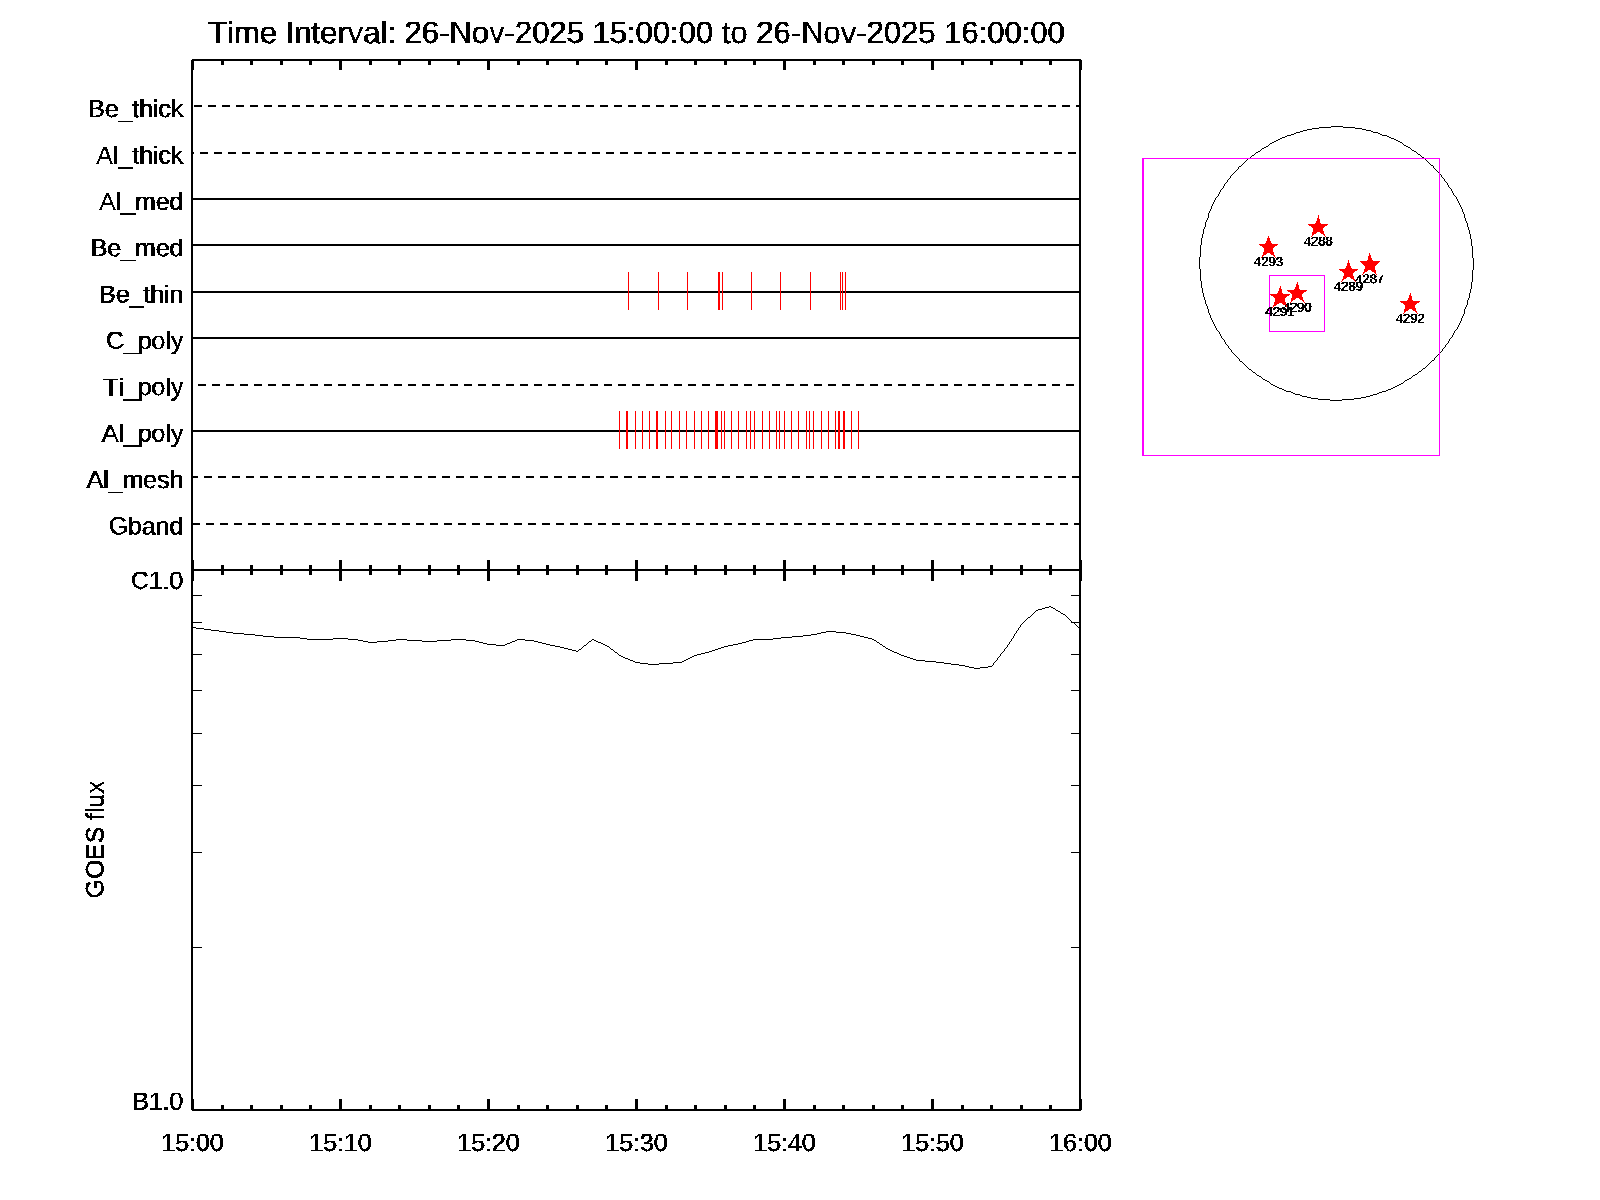Screen dimensions: 1600x1200
Task: Click the 15:50 time axis label
Action: [x=932, y=1143]
